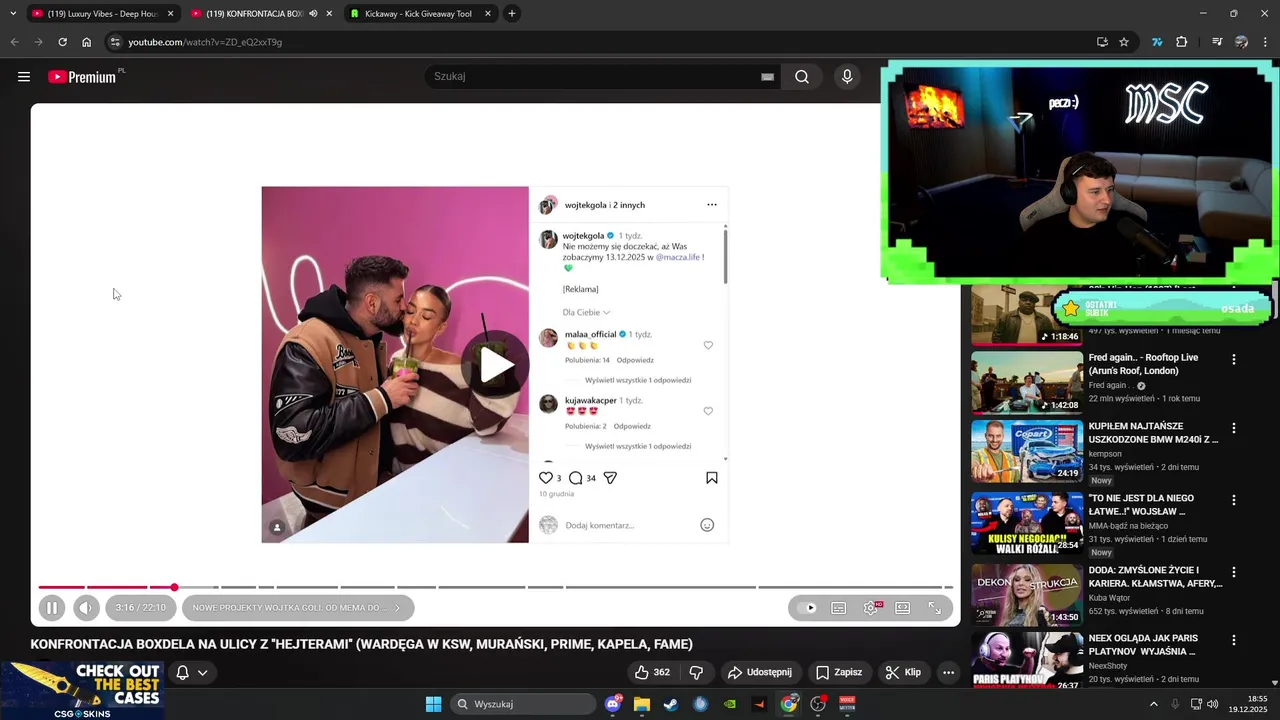View site information icon in address bar

[115, 42]
